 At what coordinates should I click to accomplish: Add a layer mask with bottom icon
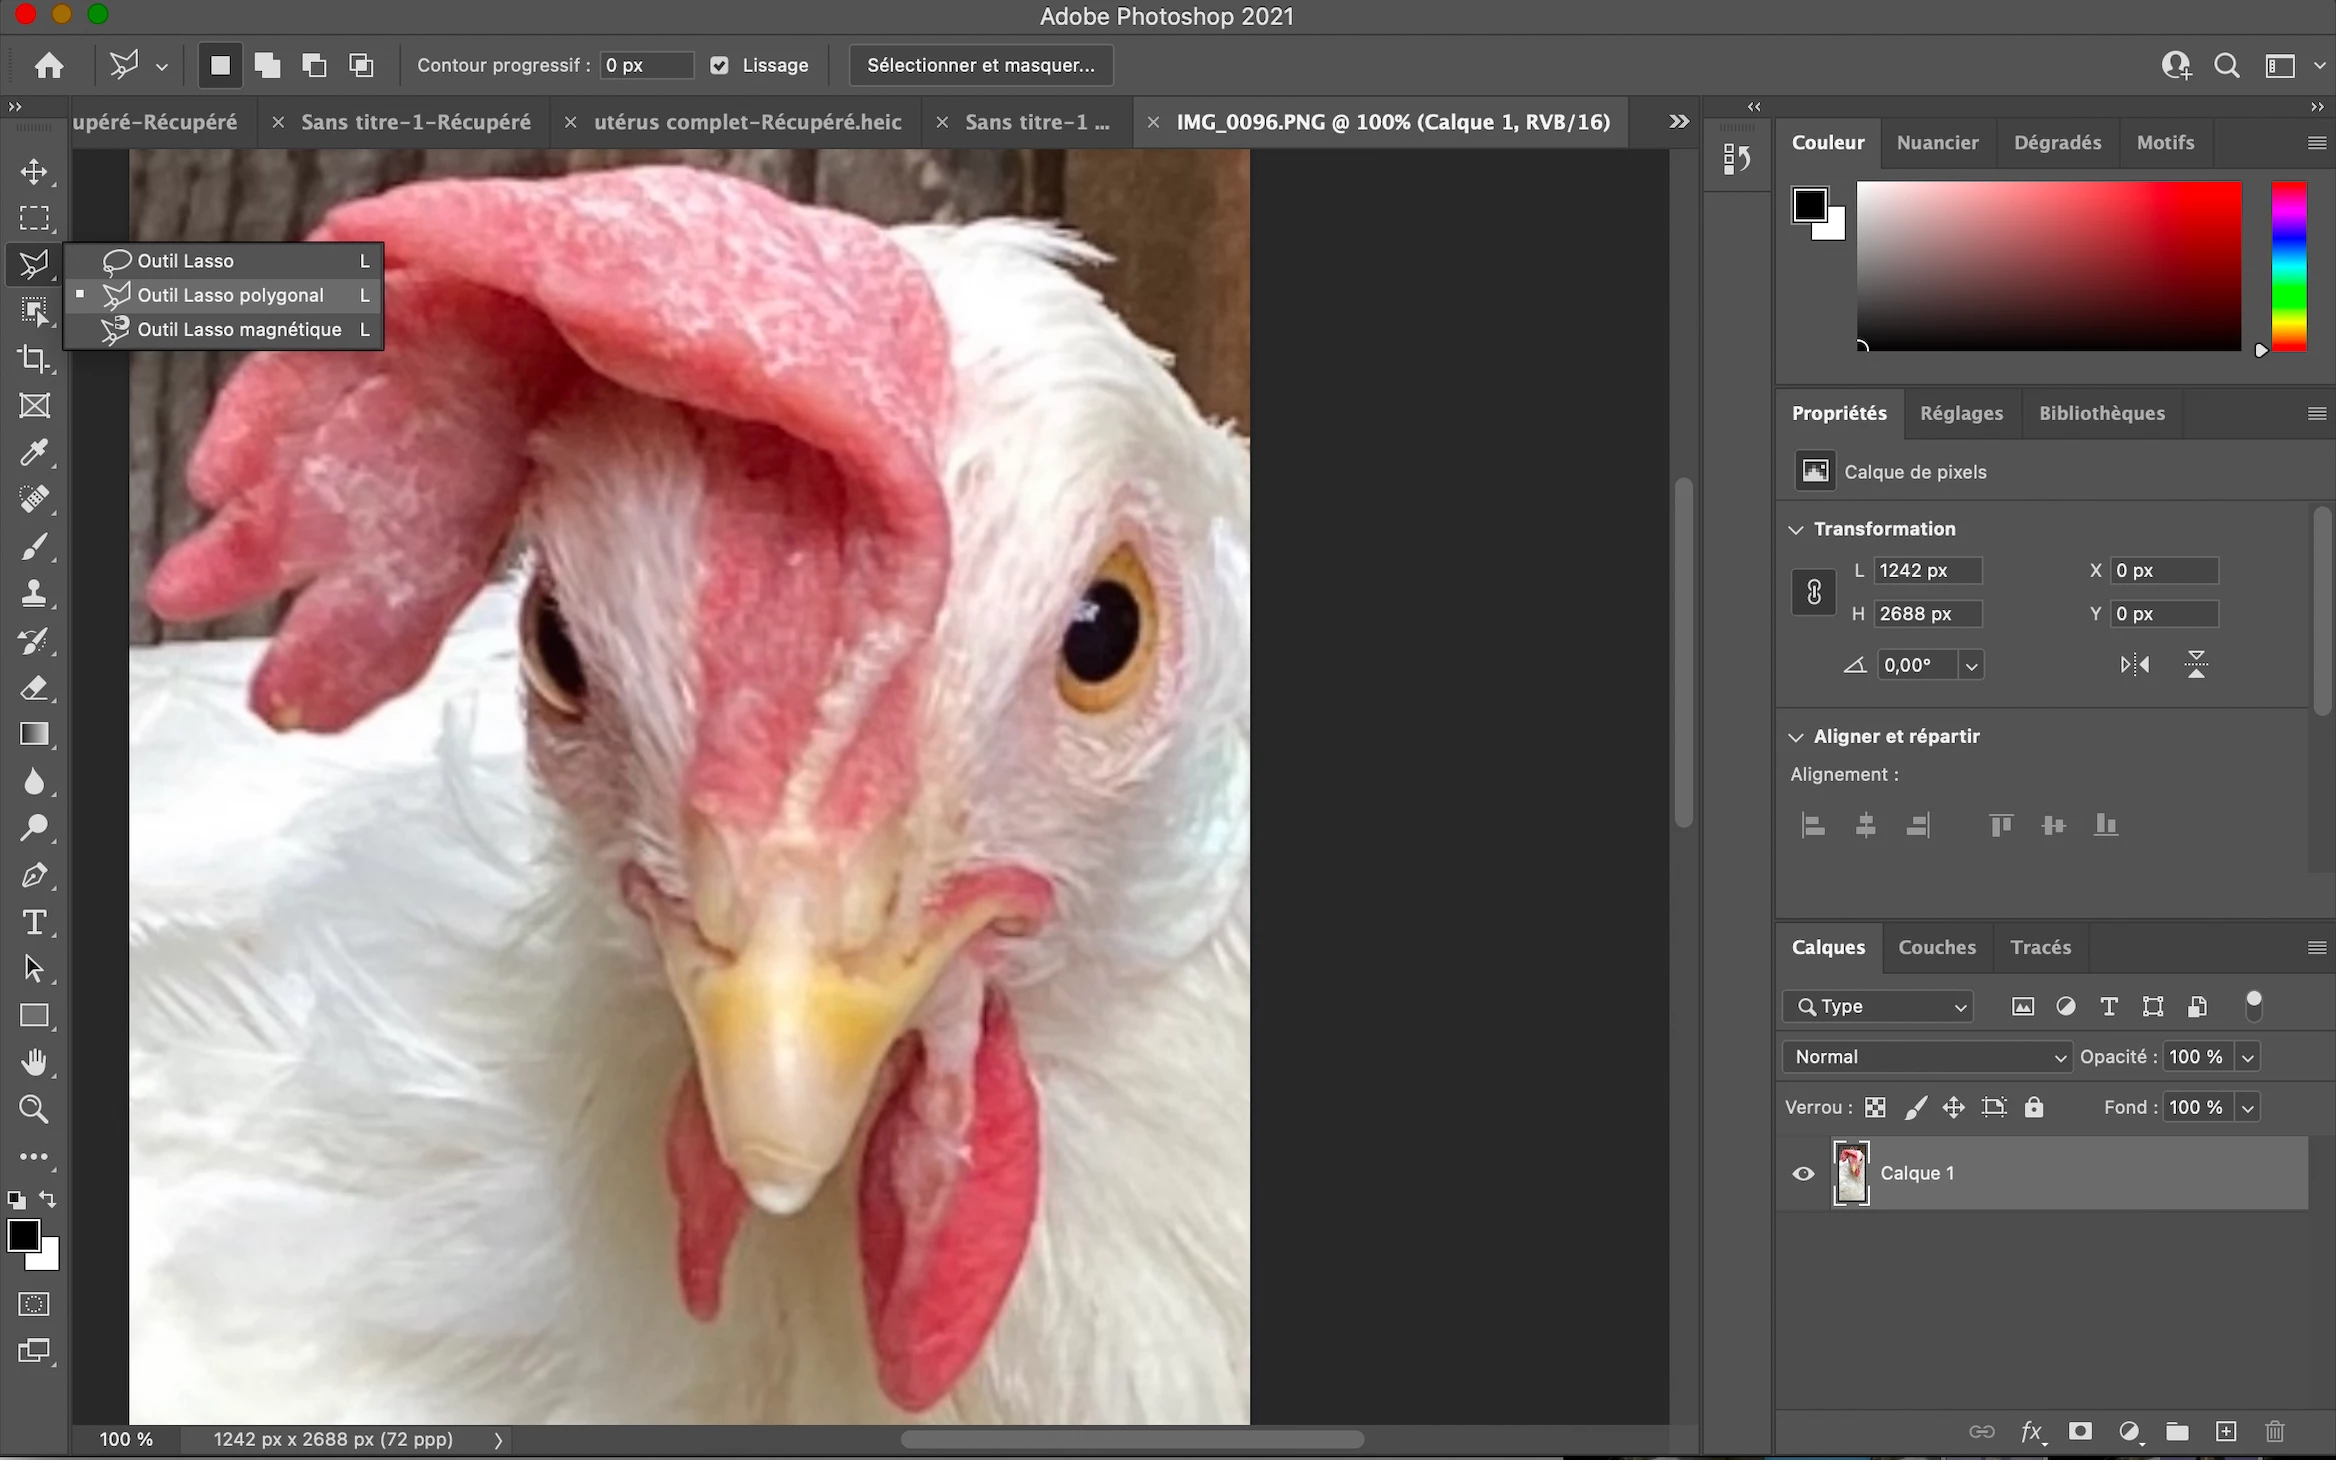2080,1431
